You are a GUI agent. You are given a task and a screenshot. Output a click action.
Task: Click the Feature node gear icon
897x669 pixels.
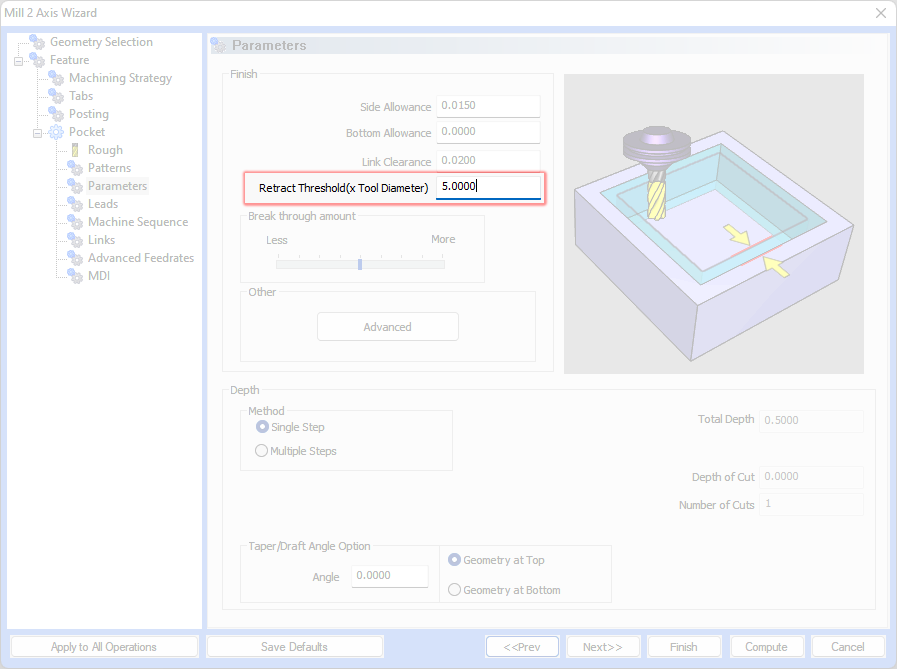coord(37,60)
